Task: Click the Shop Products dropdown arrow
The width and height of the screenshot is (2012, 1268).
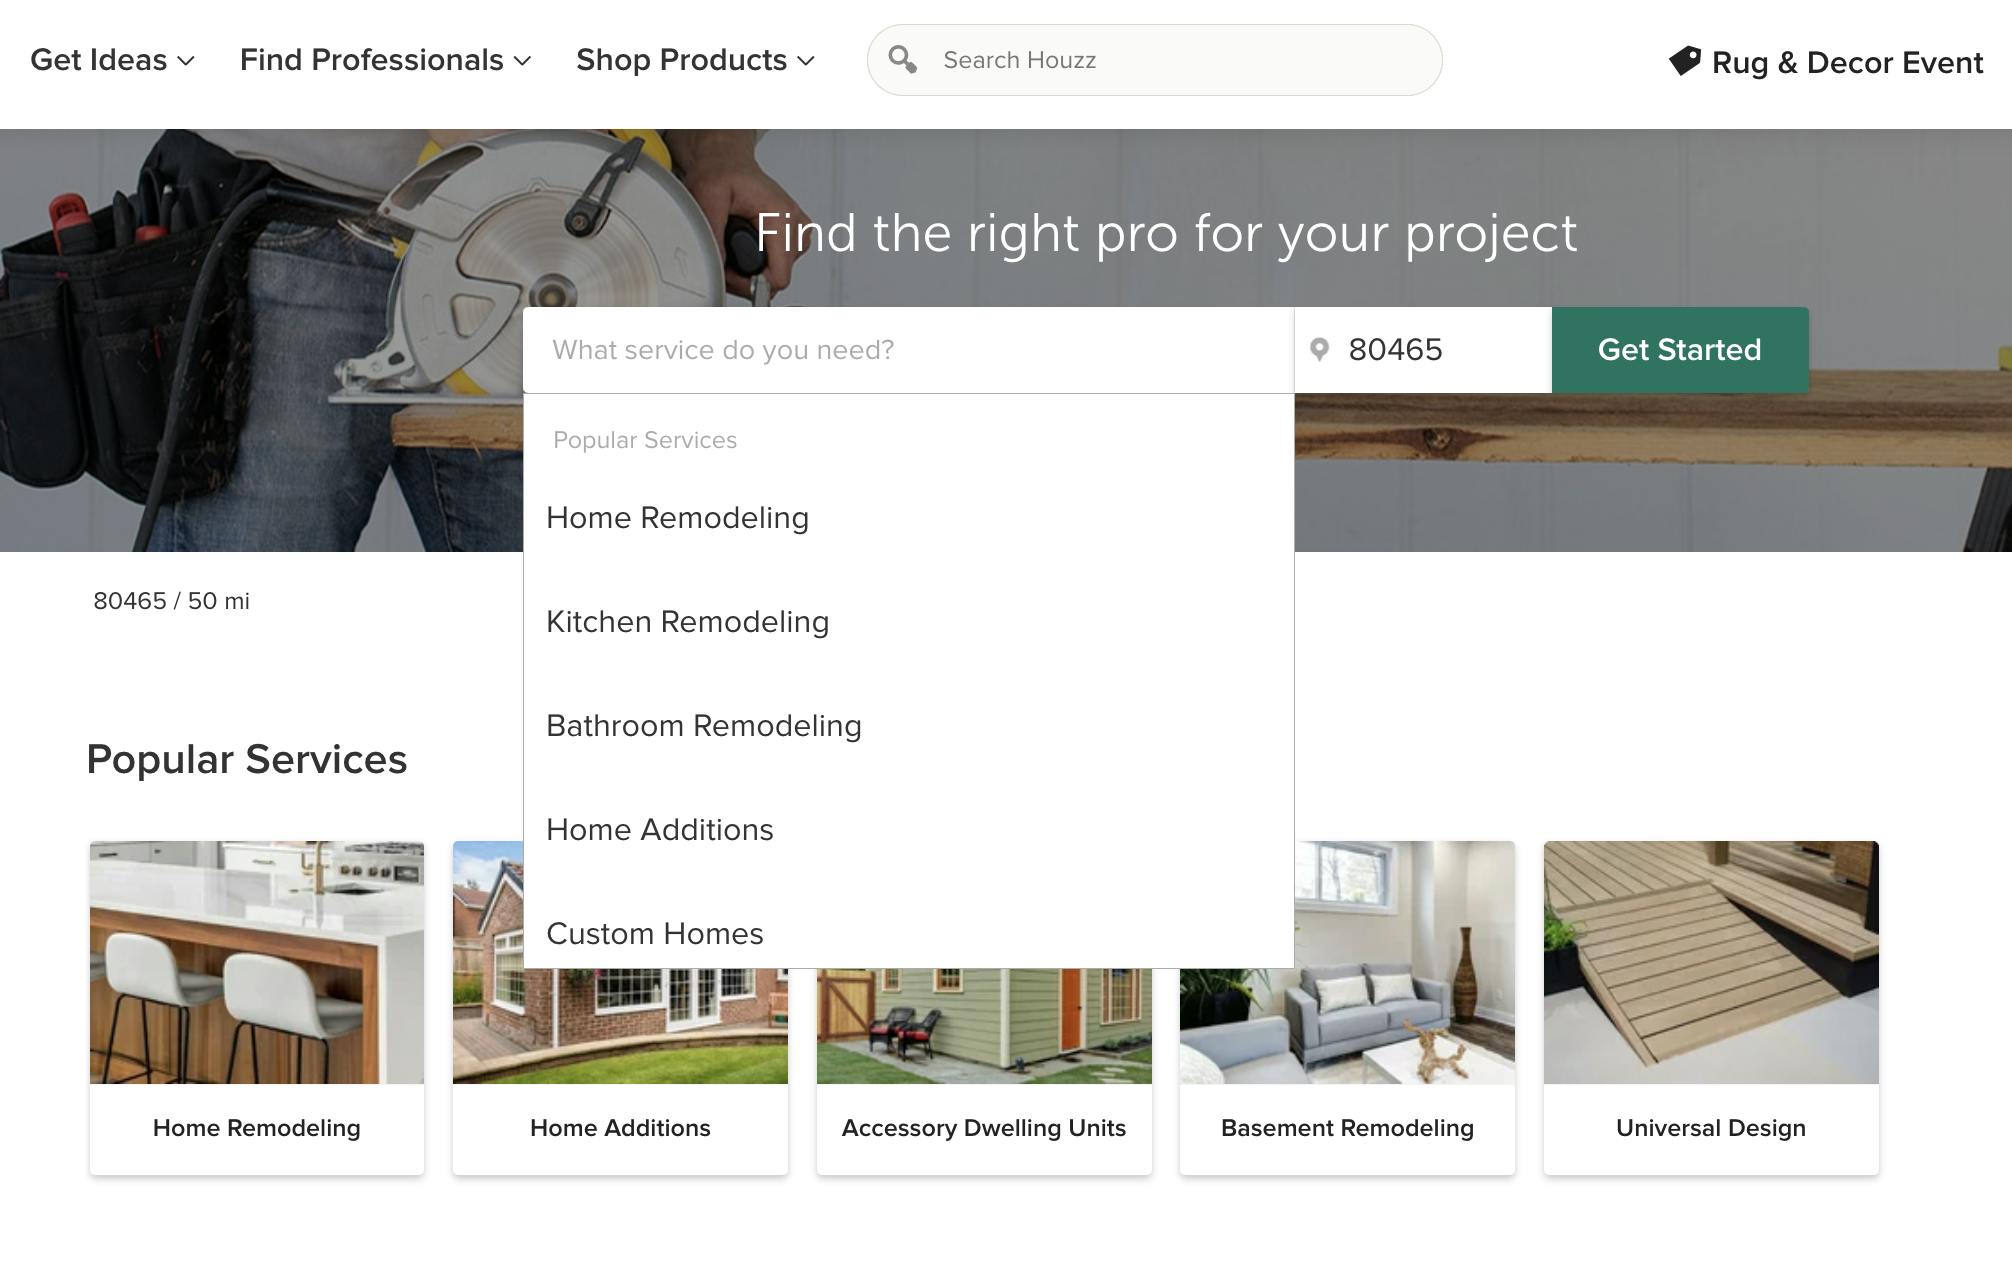Action: click(x=807, y=60)
